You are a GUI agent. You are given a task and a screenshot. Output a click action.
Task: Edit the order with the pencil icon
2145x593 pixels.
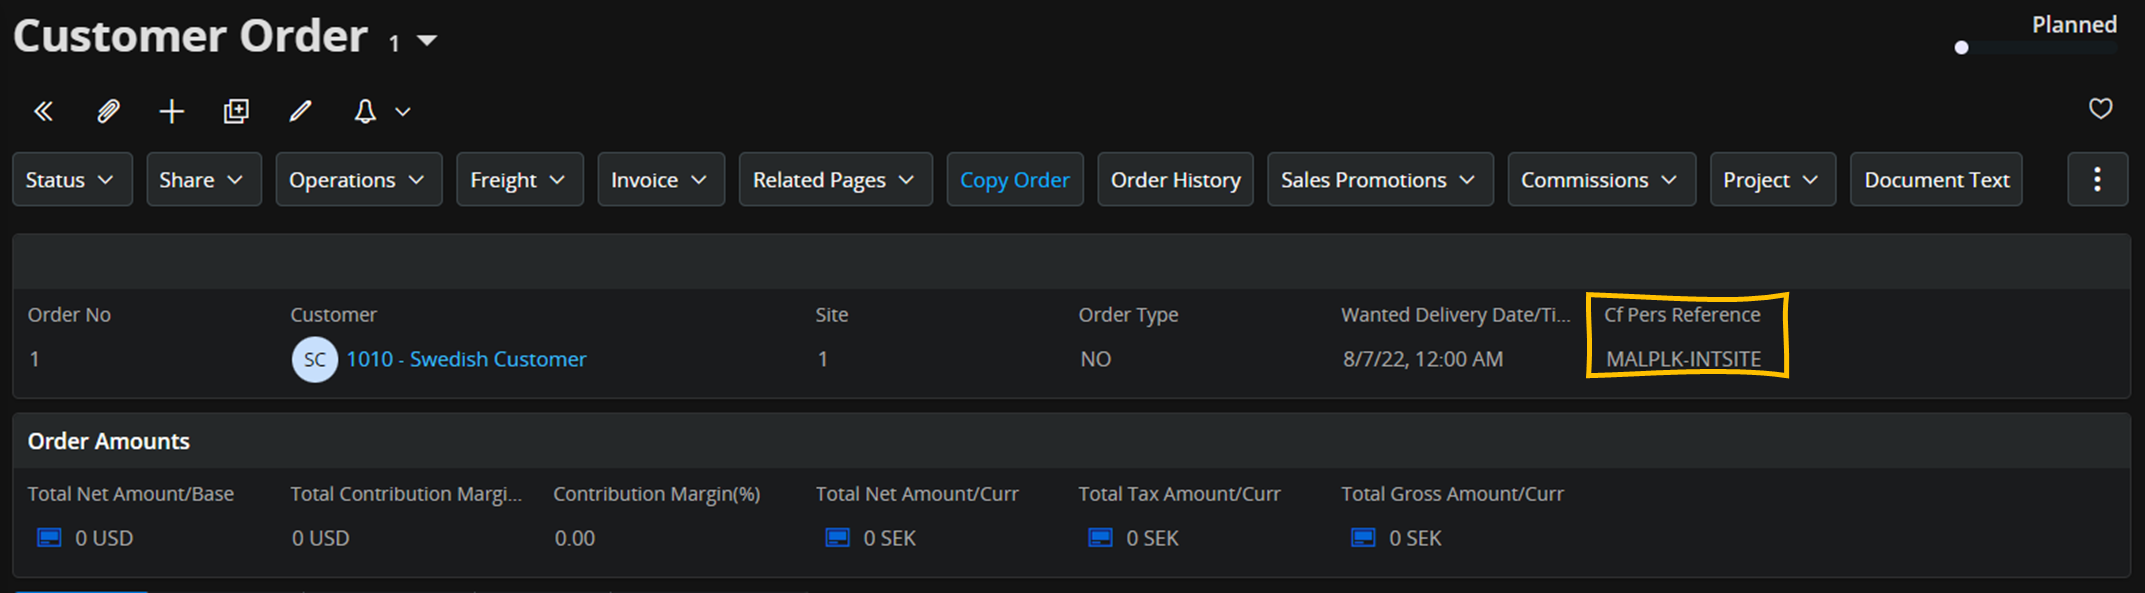click(x=300, y=111)
